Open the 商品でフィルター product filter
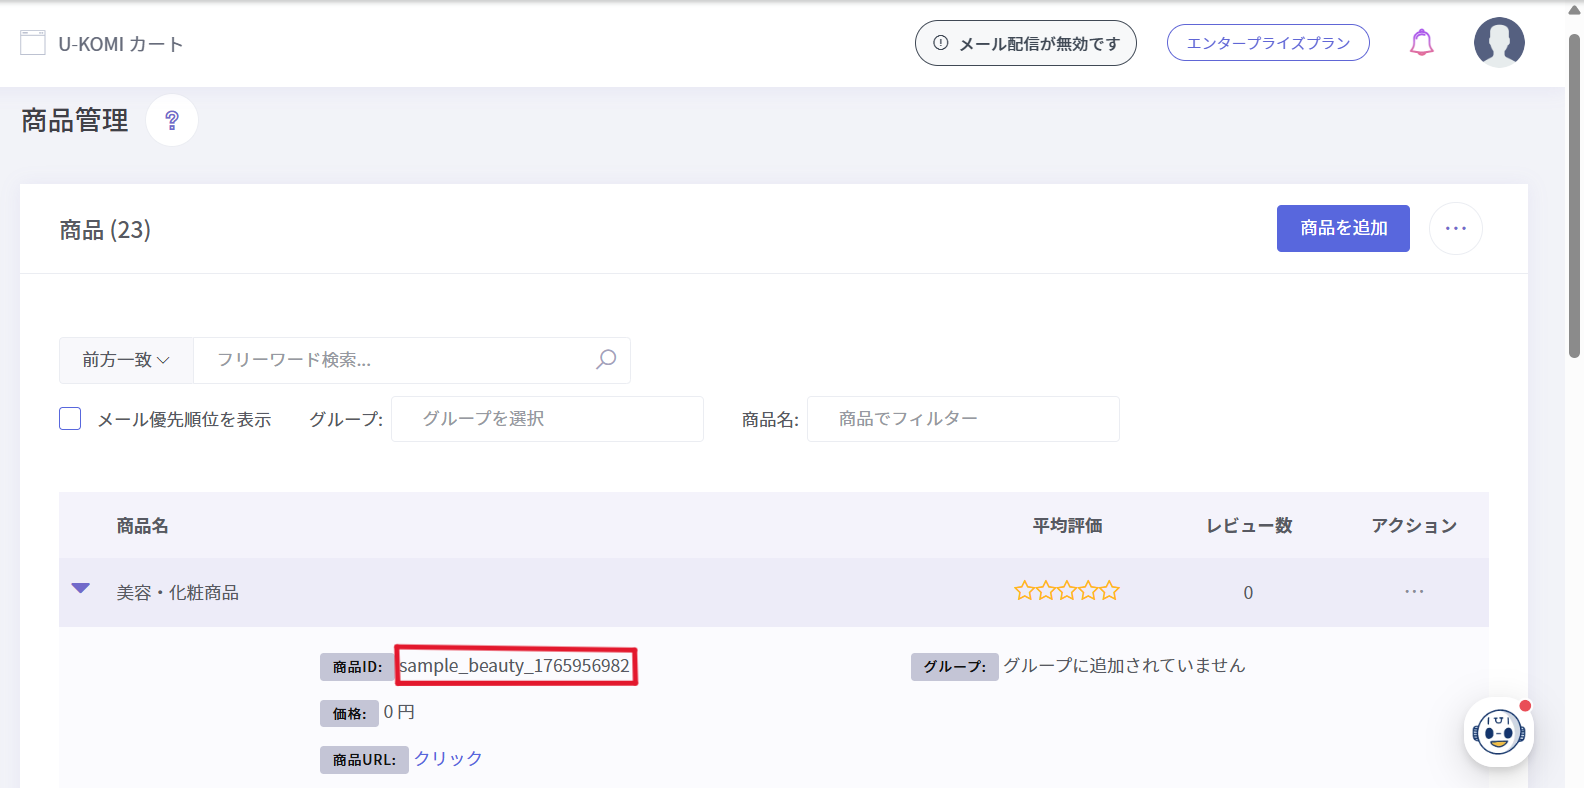This screenshot has height=788, width=1584. (x=962, y=419)
